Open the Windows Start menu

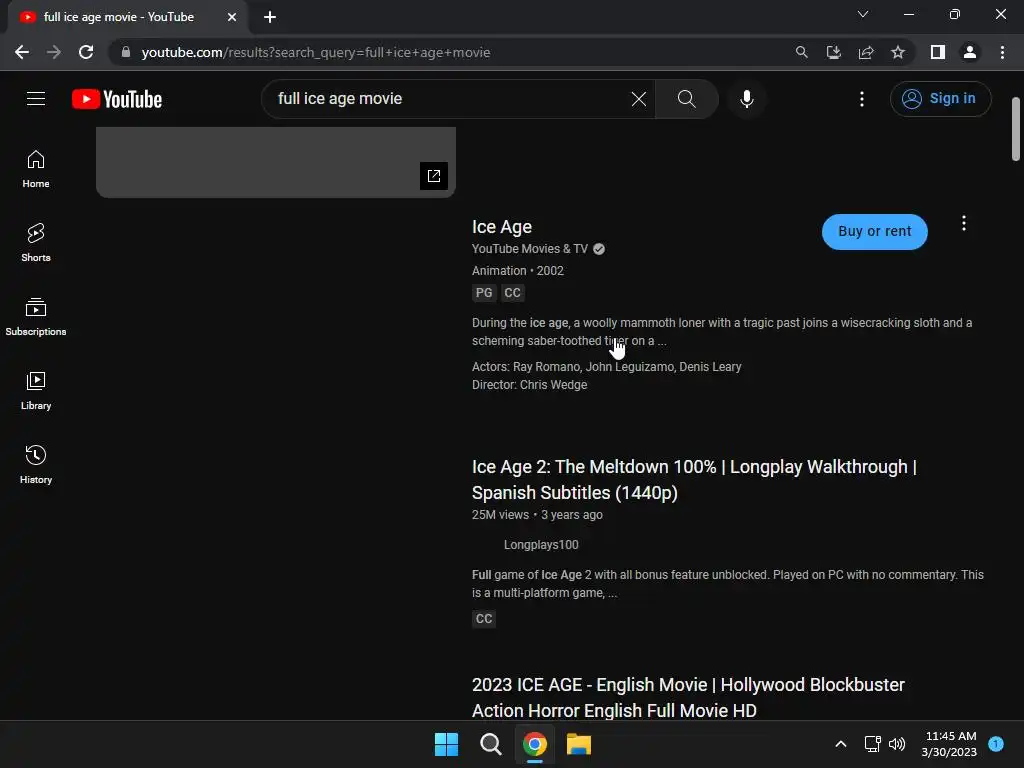[x=447, y=744]
